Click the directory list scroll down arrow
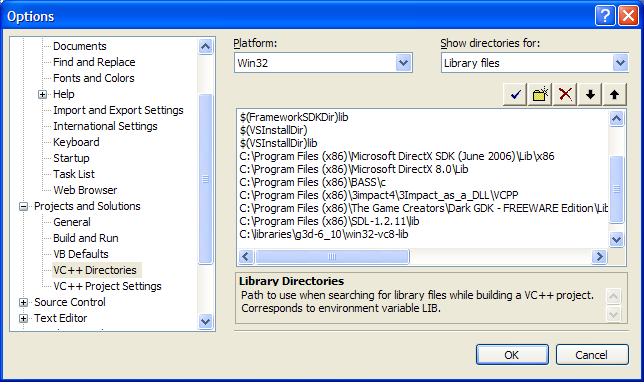 (x=616, y=239)
